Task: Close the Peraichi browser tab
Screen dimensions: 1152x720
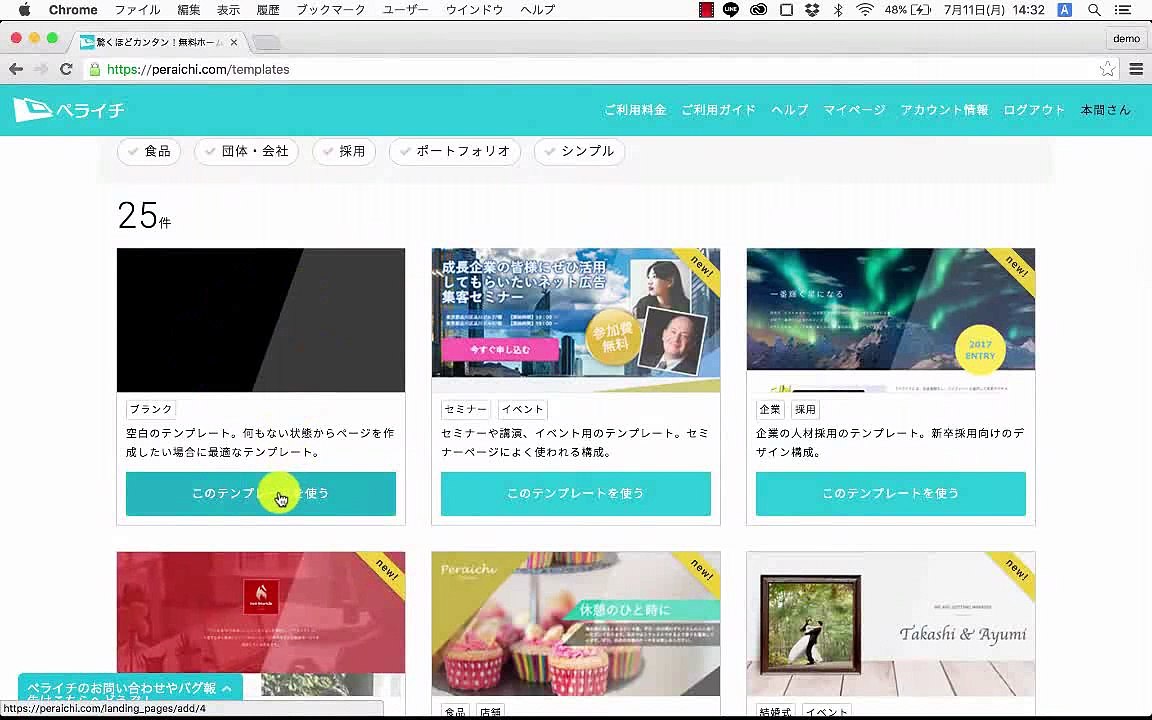Action: click(x=234, y=43)
